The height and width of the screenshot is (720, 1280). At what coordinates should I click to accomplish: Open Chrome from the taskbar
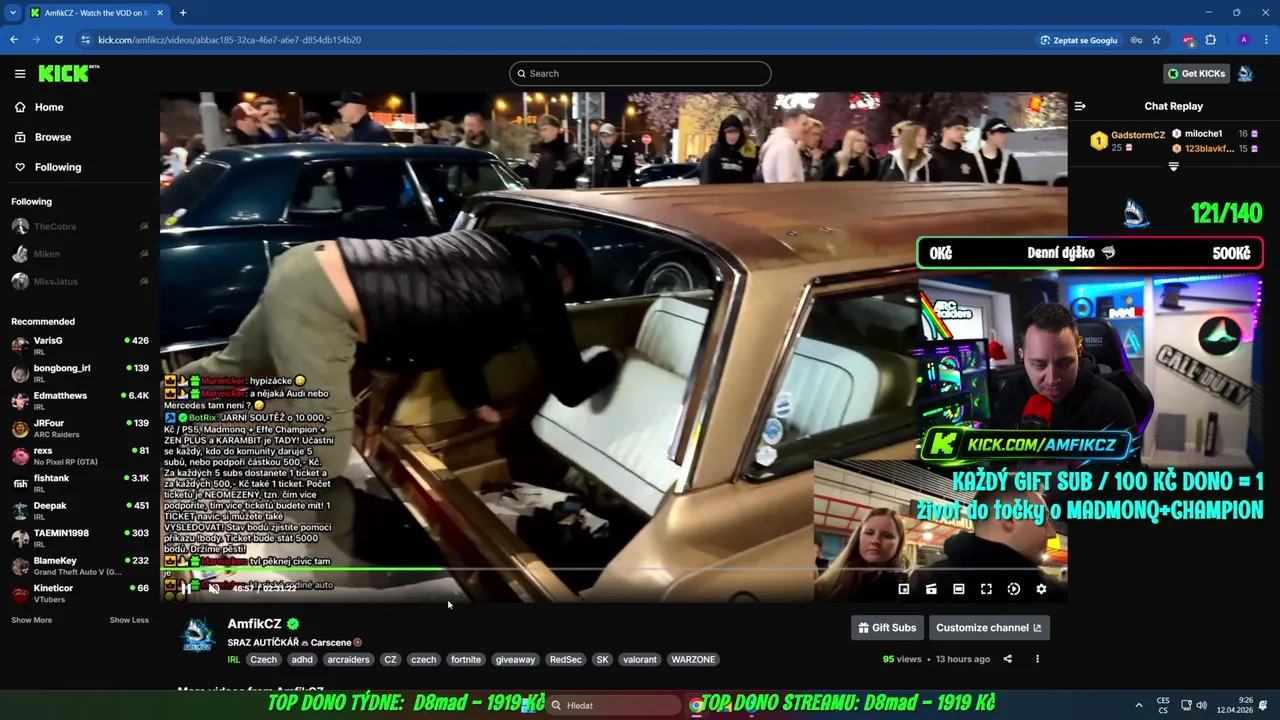696,706
